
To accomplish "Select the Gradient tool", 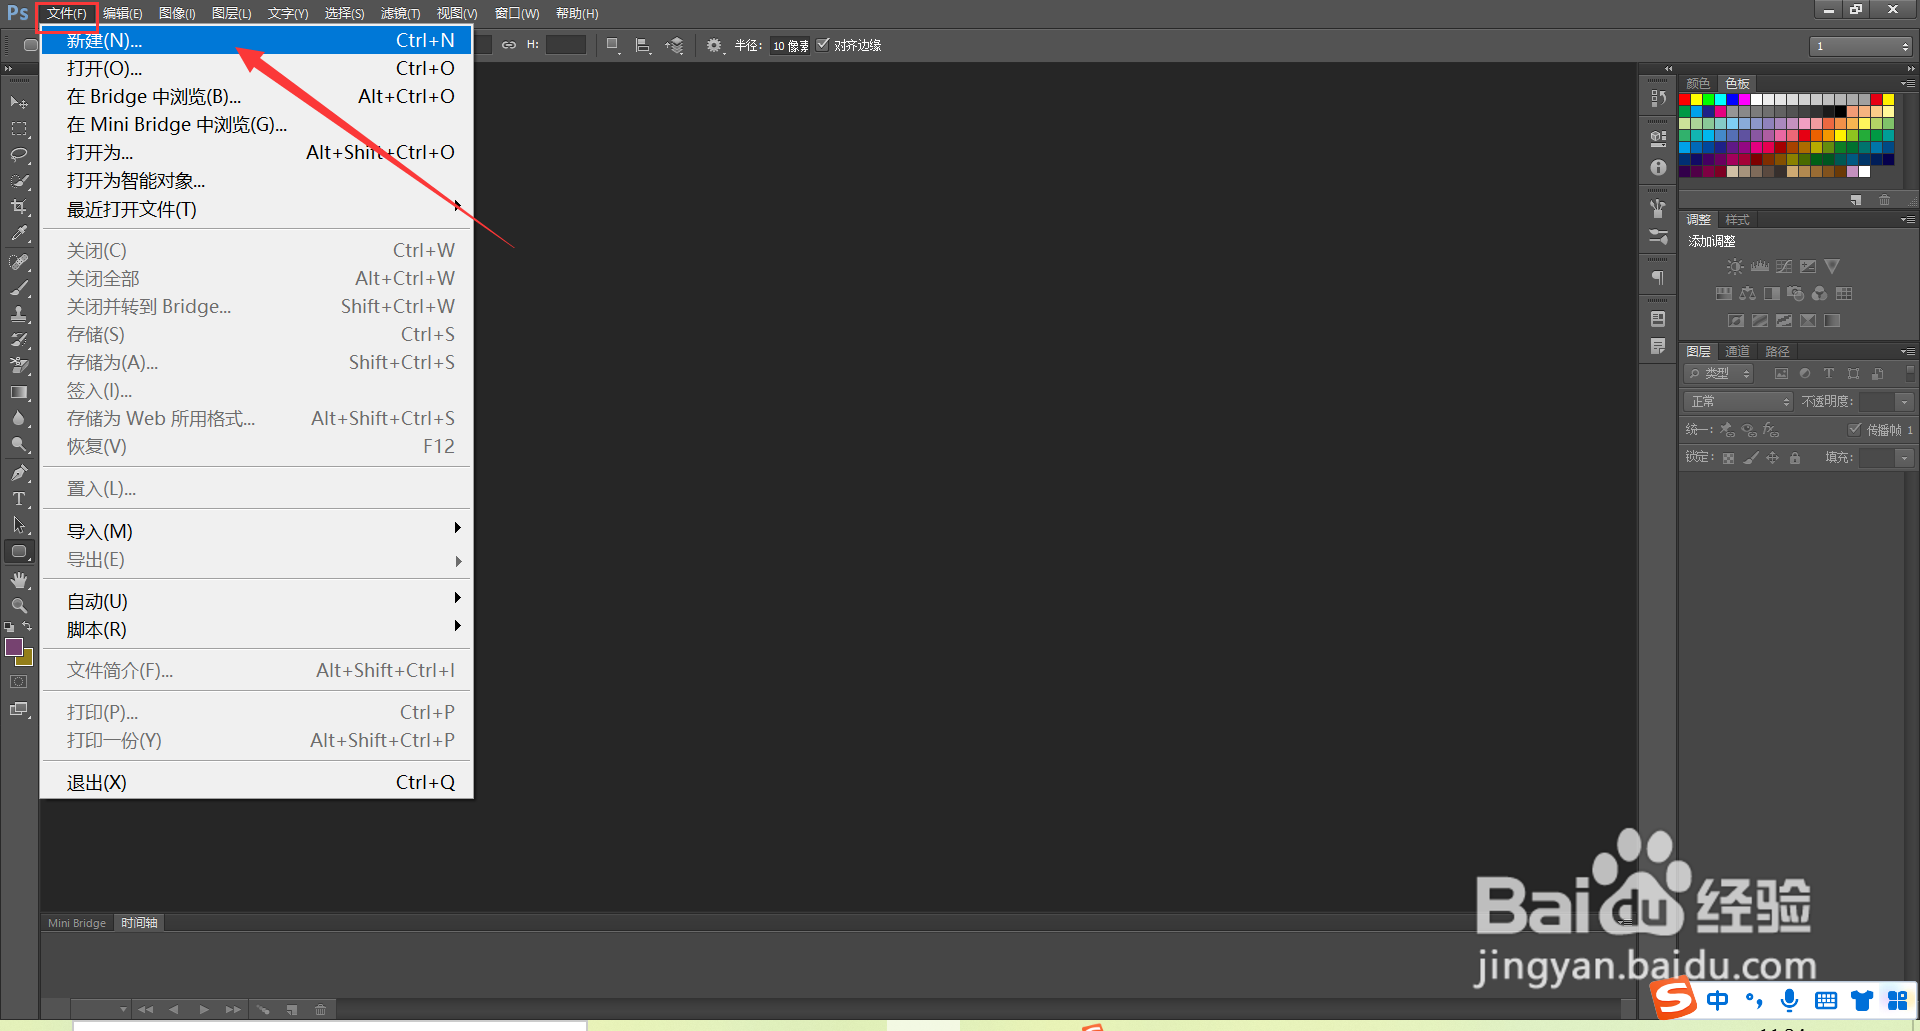I will [x=19, y=392].
